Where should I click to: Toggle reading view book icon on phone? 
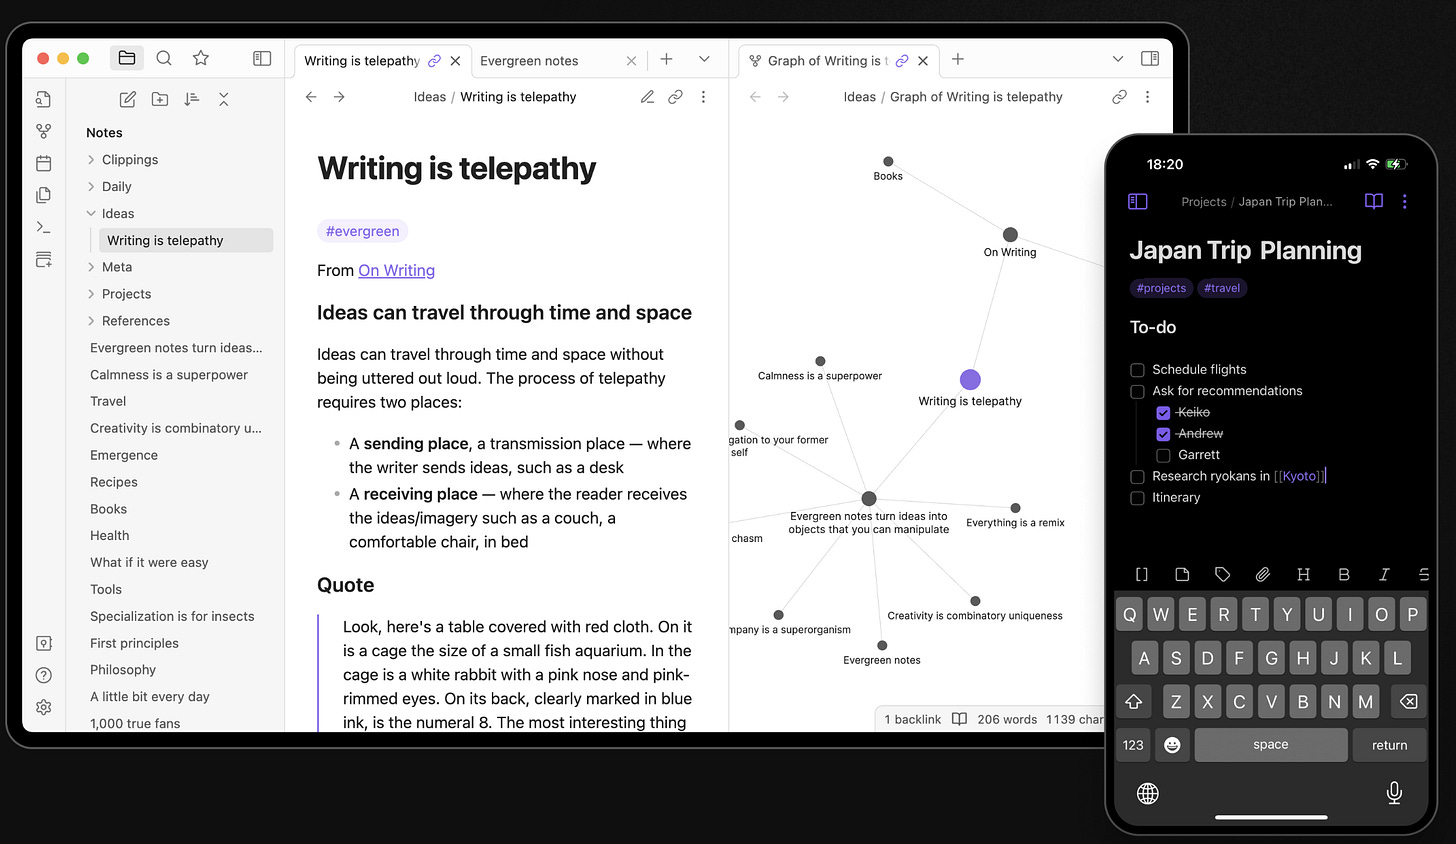pyautogui.click(x=1374, y=201)
